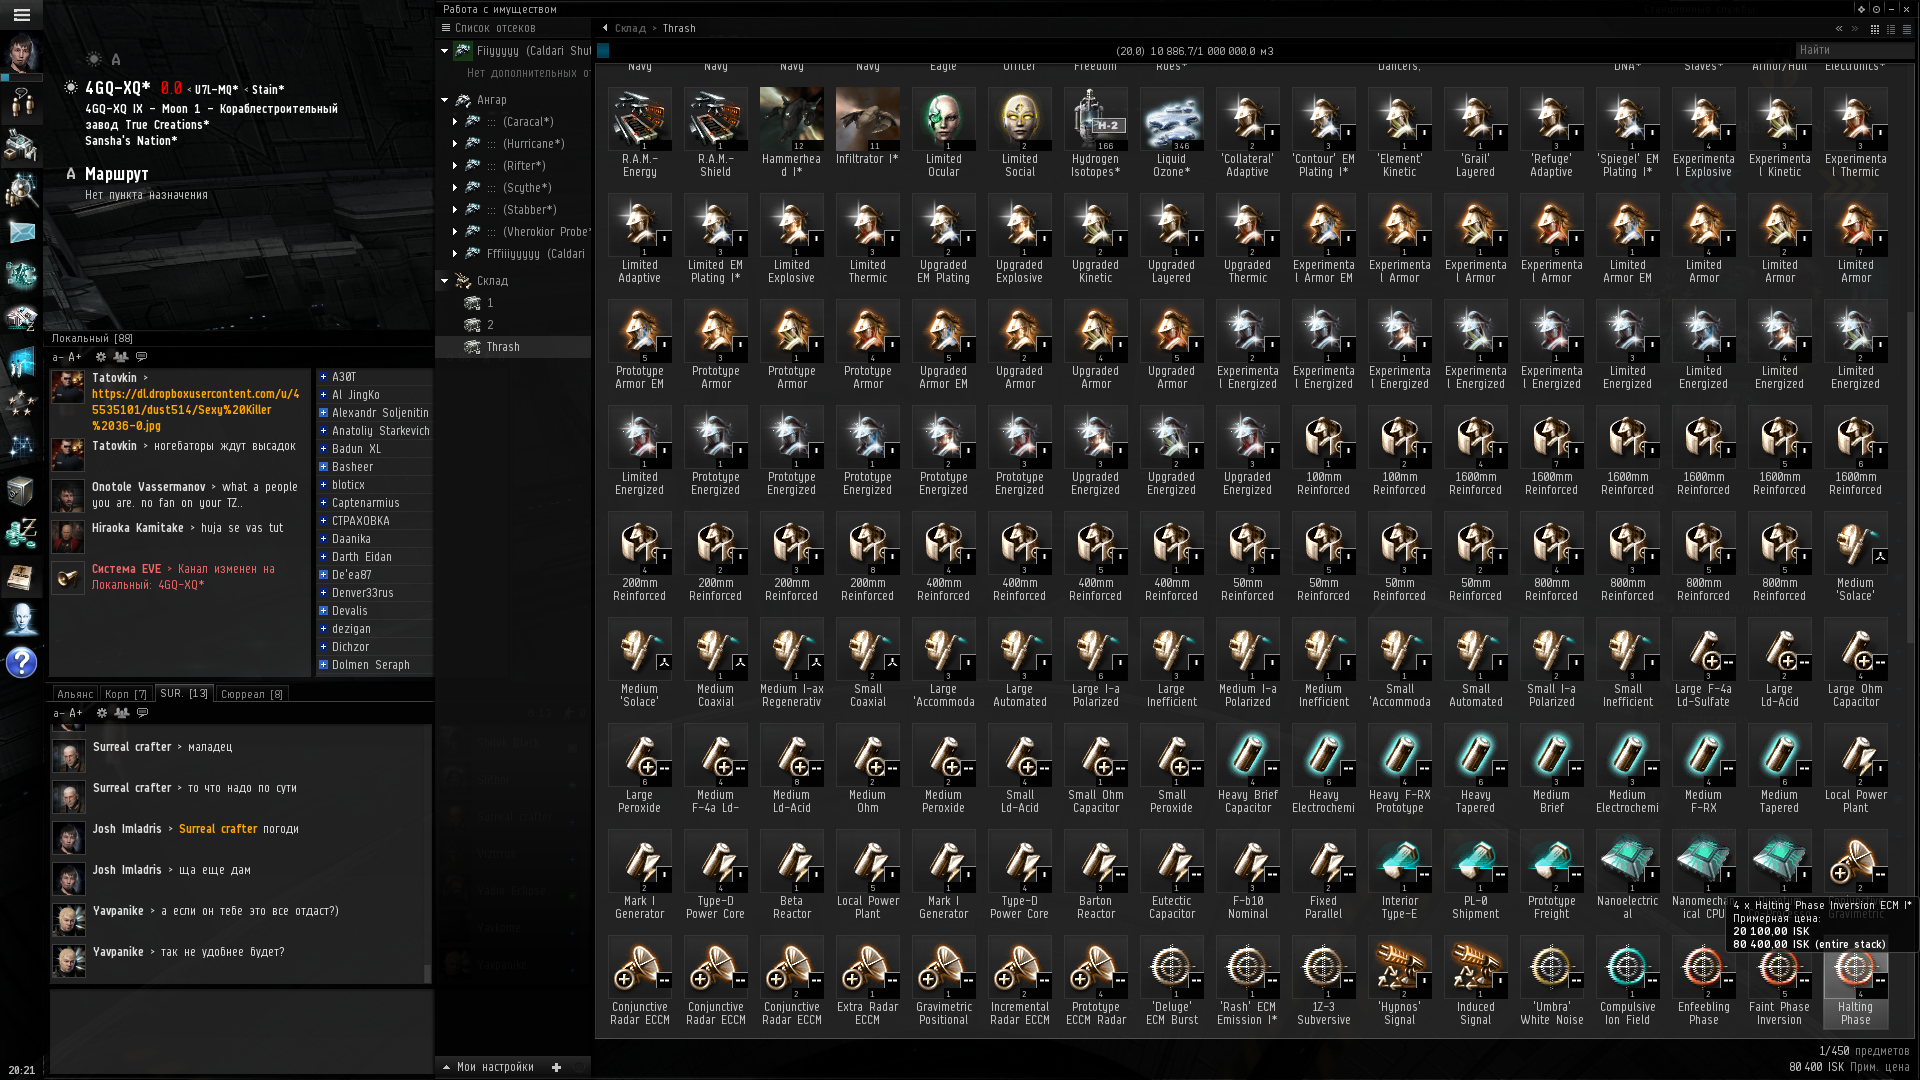Expand the (Hurricane*) ship entry
Image resolution: width=1920 pixels, height=1080 pixels.
455,144
